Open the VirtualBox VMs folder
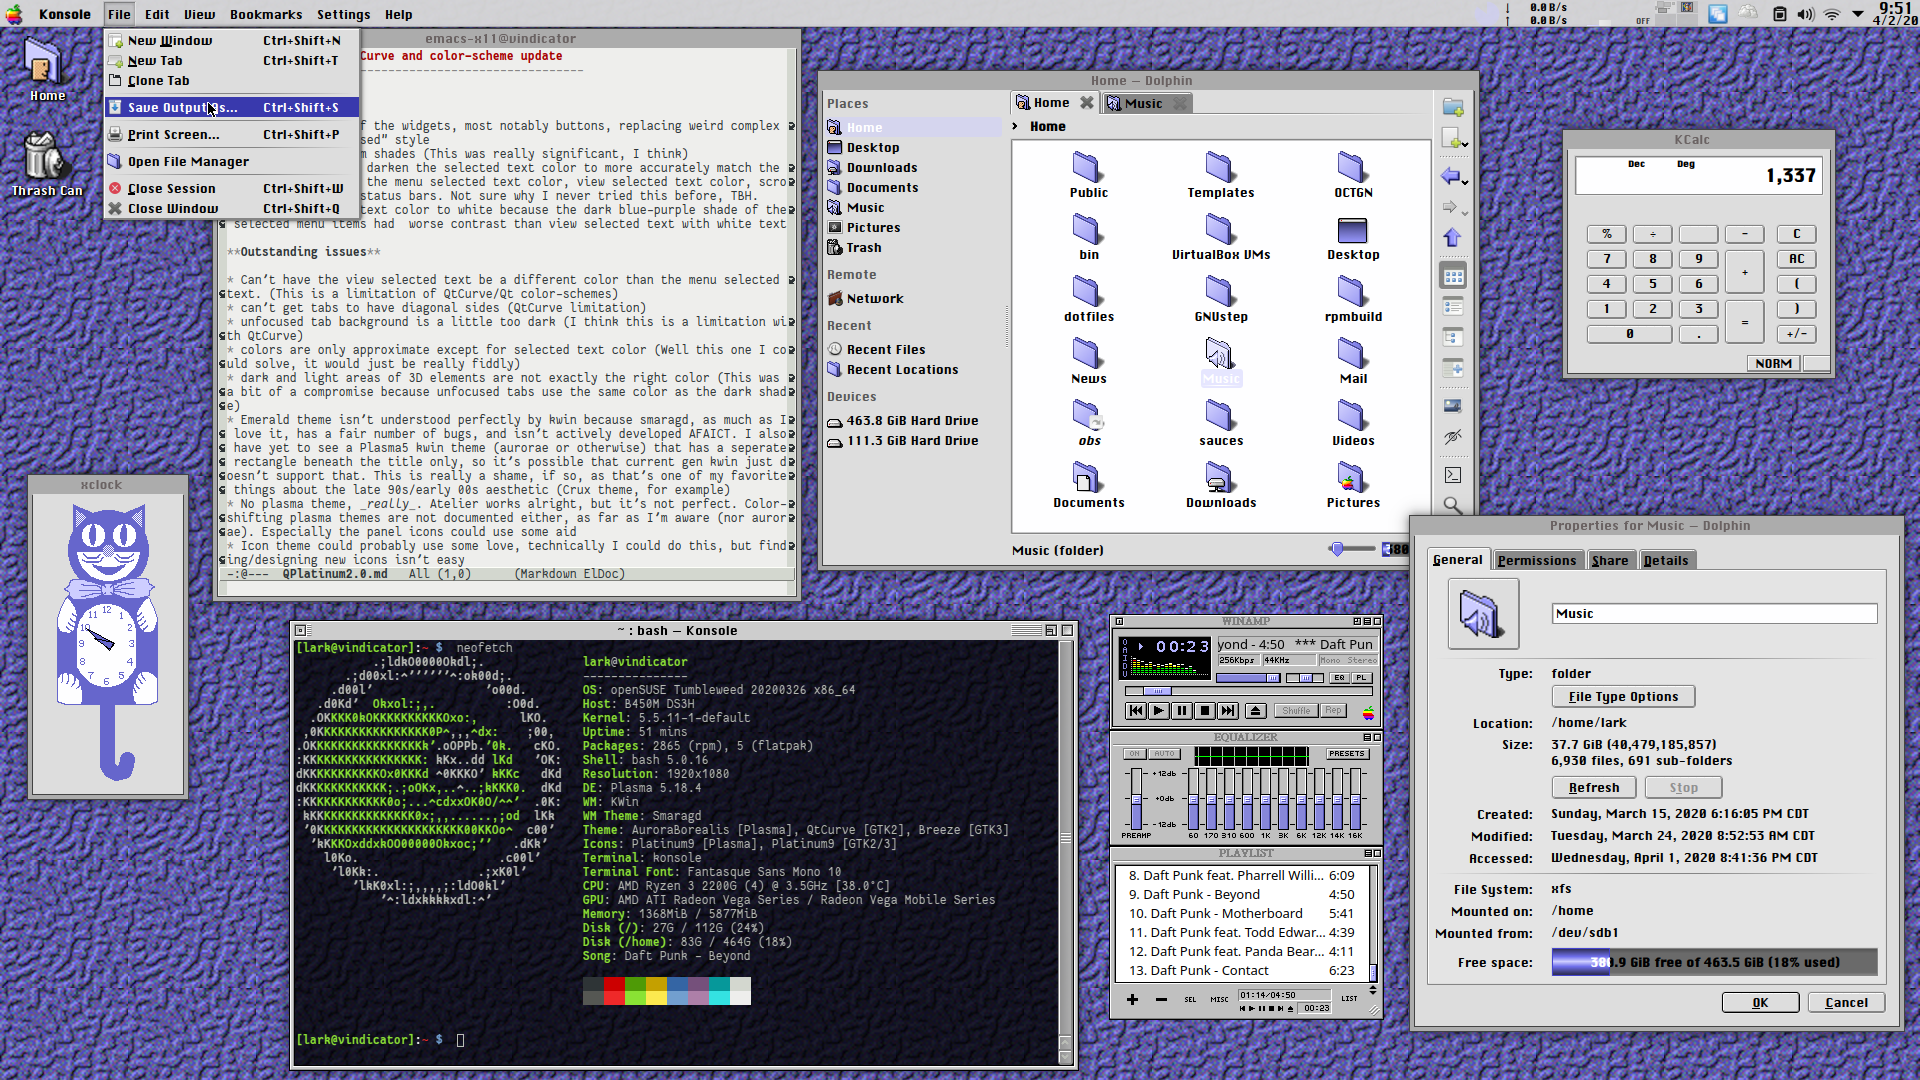Image resolution: width=1920 pixels, height=1080 pixels. (1220, 237)
